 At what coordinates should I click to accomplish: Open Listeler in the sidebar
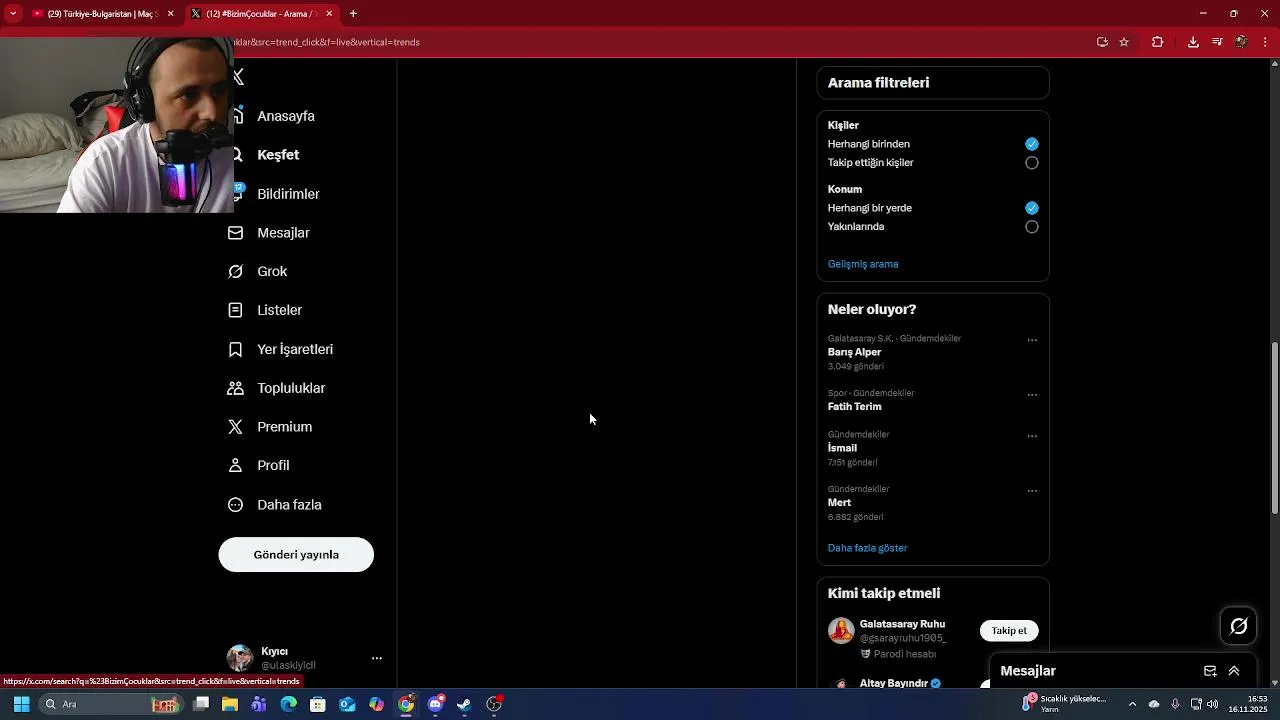[279, 310]
